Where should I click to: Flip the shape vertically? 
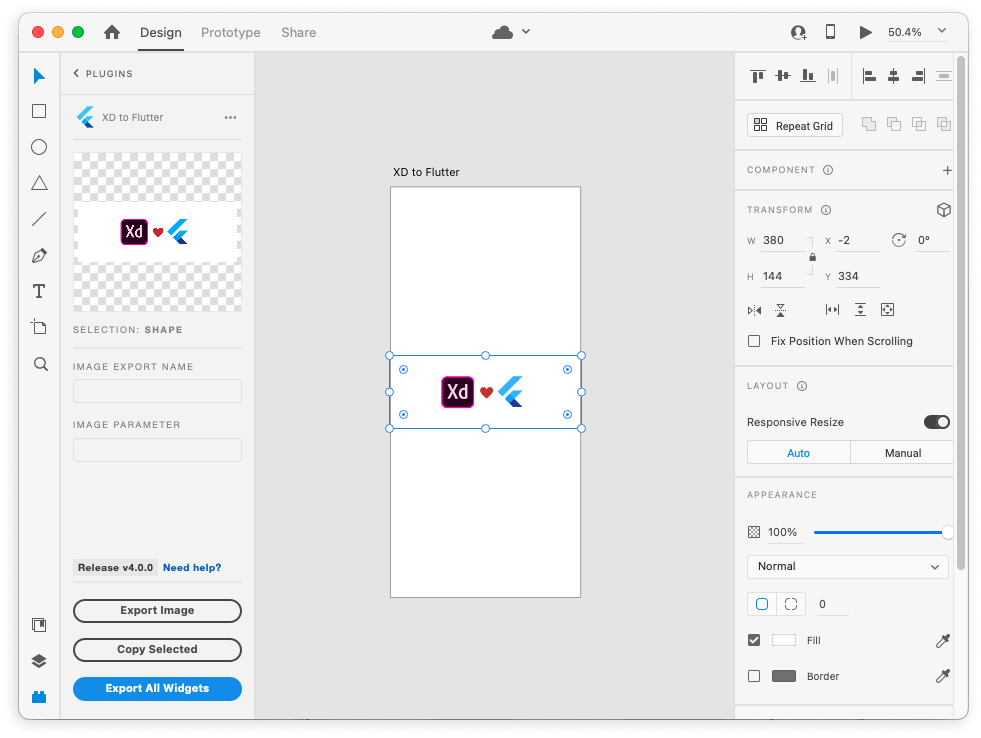click(x=780, y=310)
